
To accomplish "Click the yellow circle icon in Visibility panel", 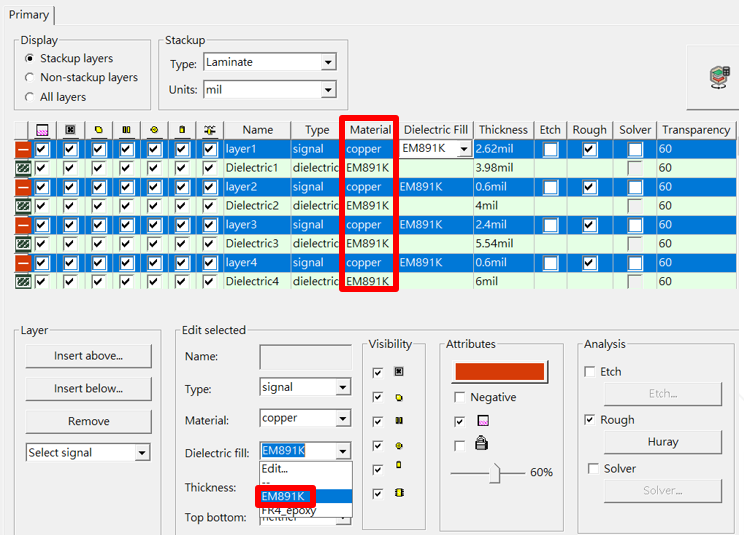I will pos(399,445).
